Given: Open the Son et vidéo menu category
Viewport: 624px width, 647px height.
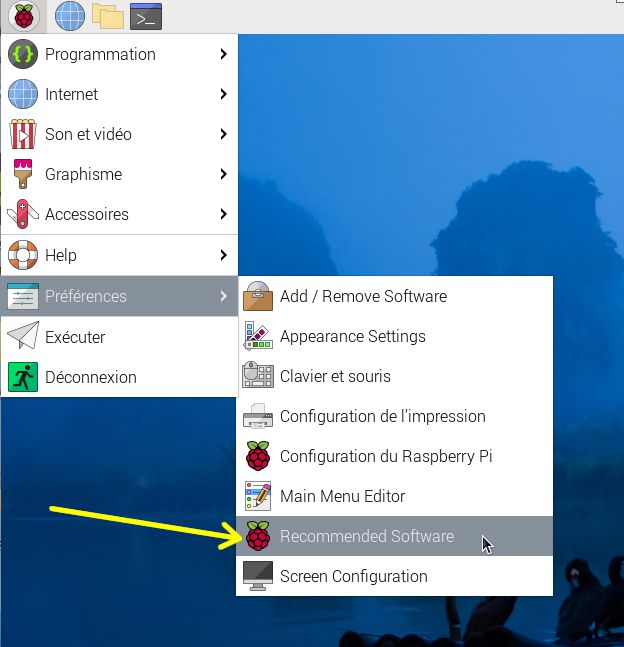Looking at the screenshot, I should [x=120, y=134].
